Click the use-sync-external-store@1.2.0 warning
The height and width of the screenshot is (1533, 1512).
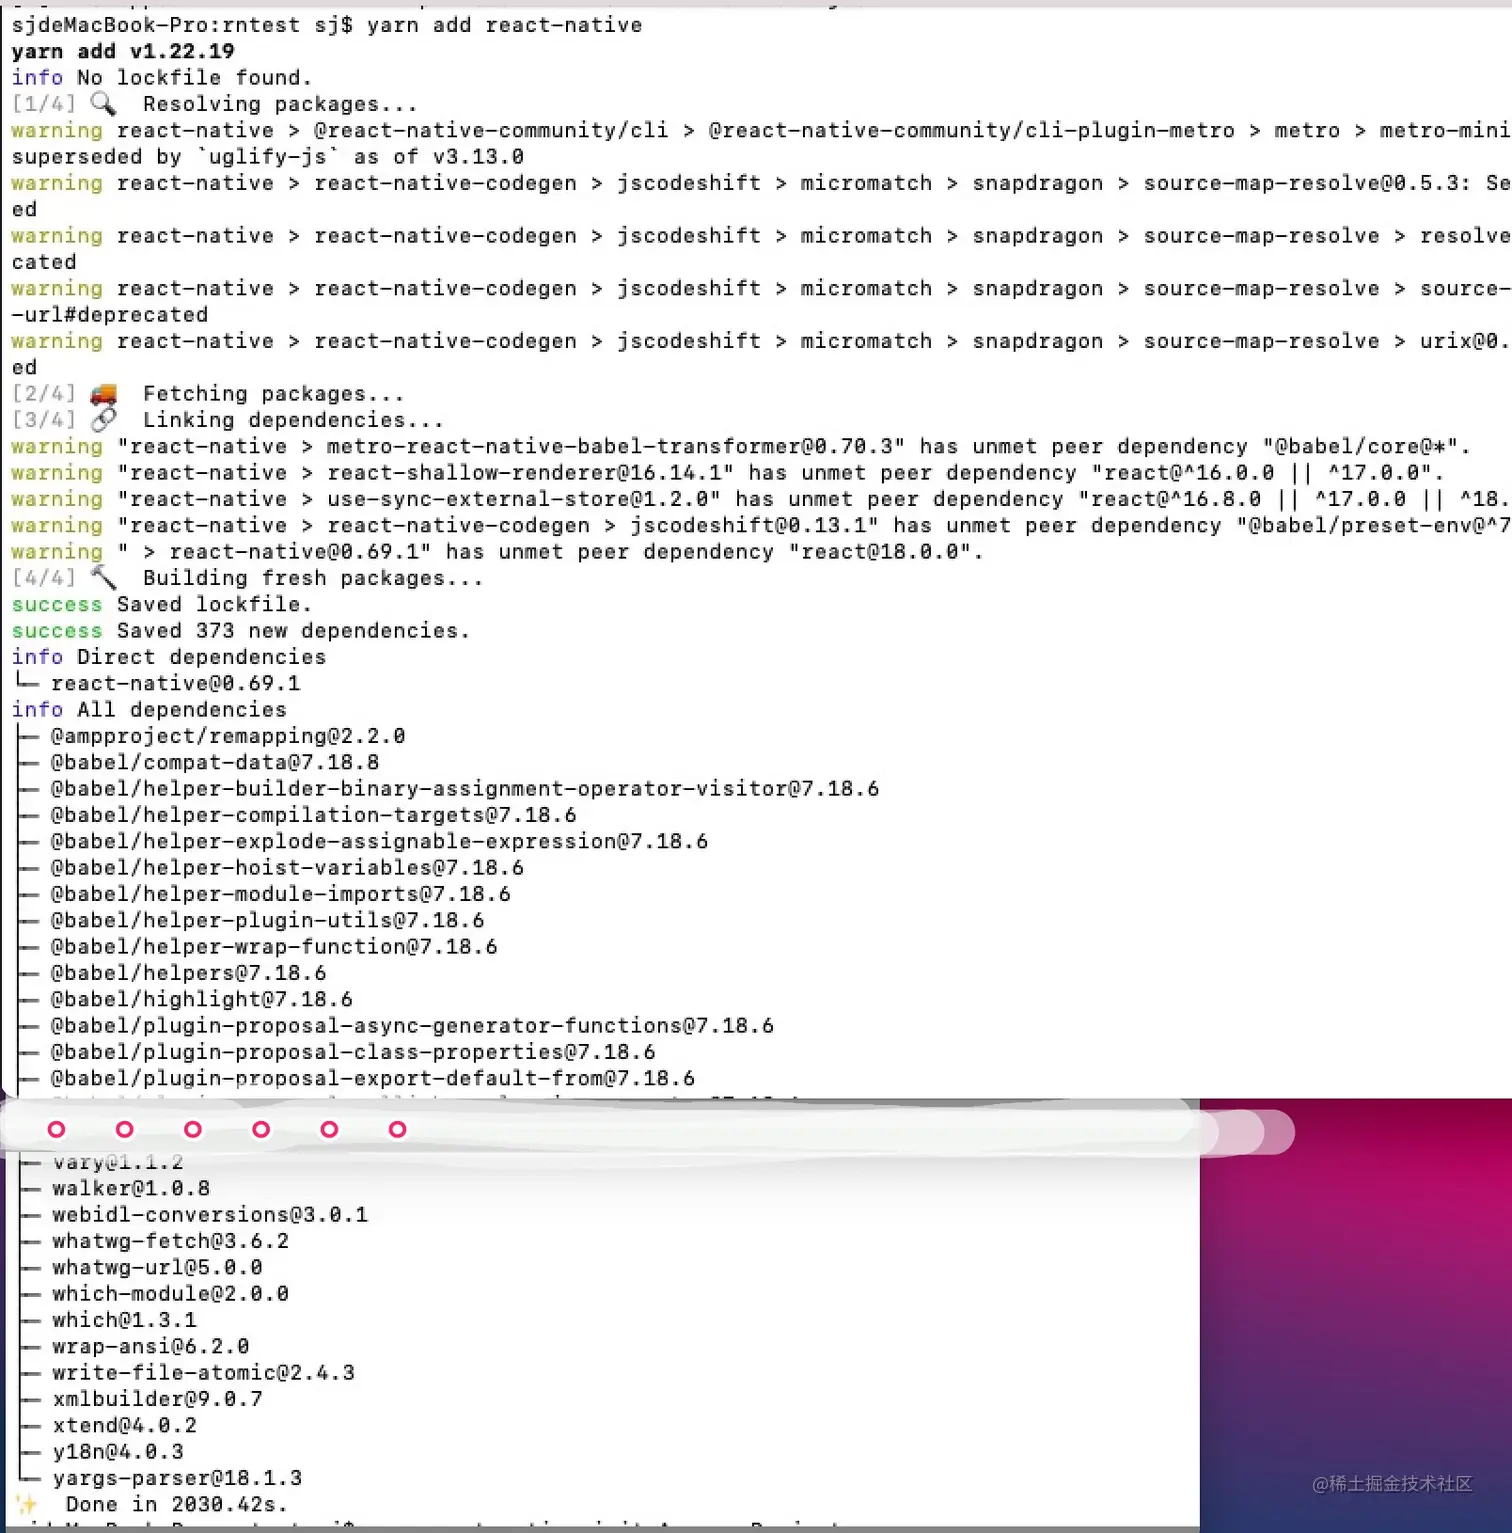760,499
